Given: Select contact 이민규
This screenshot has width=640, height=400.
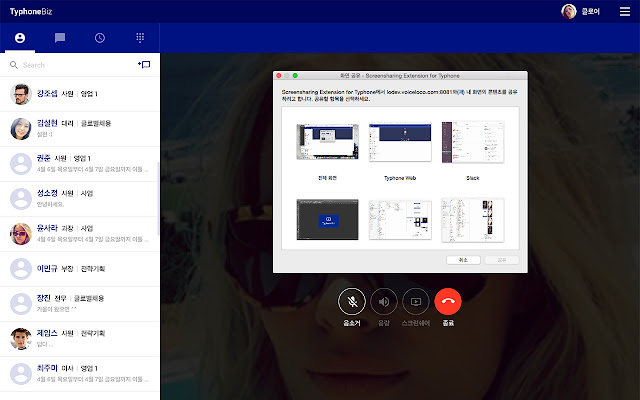Looking at the screenshot, I should pos(80,269).
